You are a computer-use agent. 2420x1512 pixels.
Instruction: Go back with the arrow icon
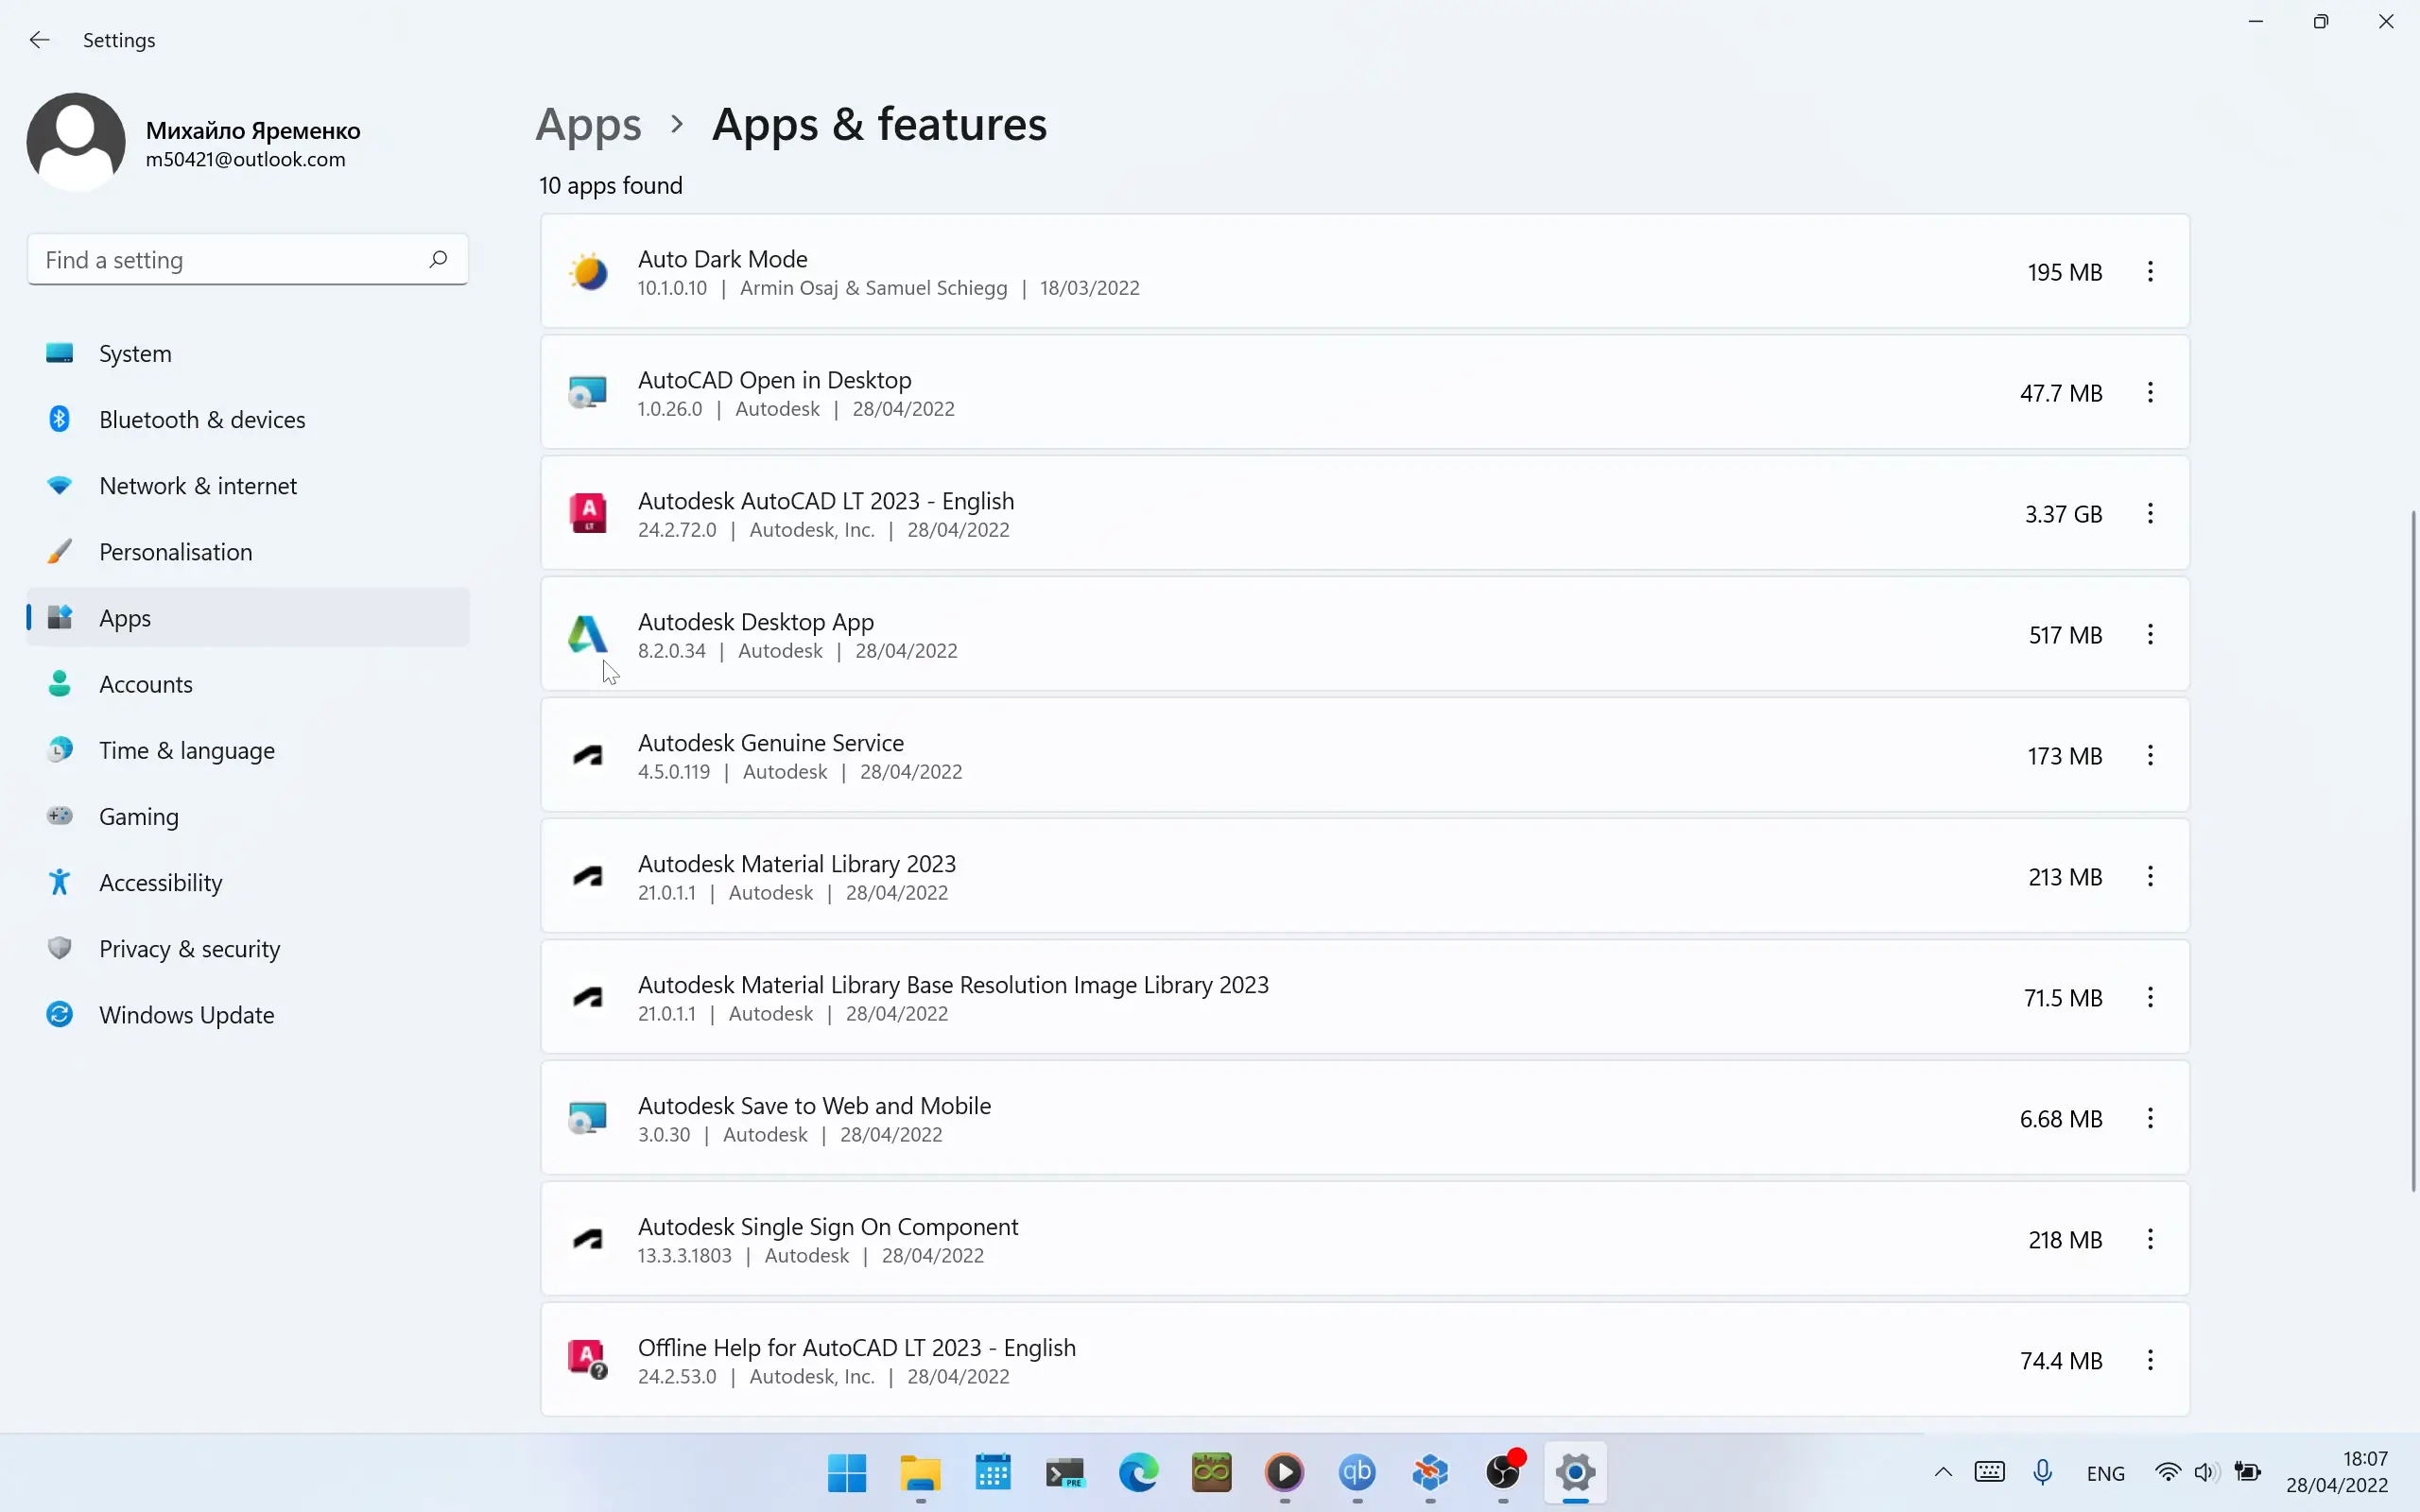click(40, 40)
